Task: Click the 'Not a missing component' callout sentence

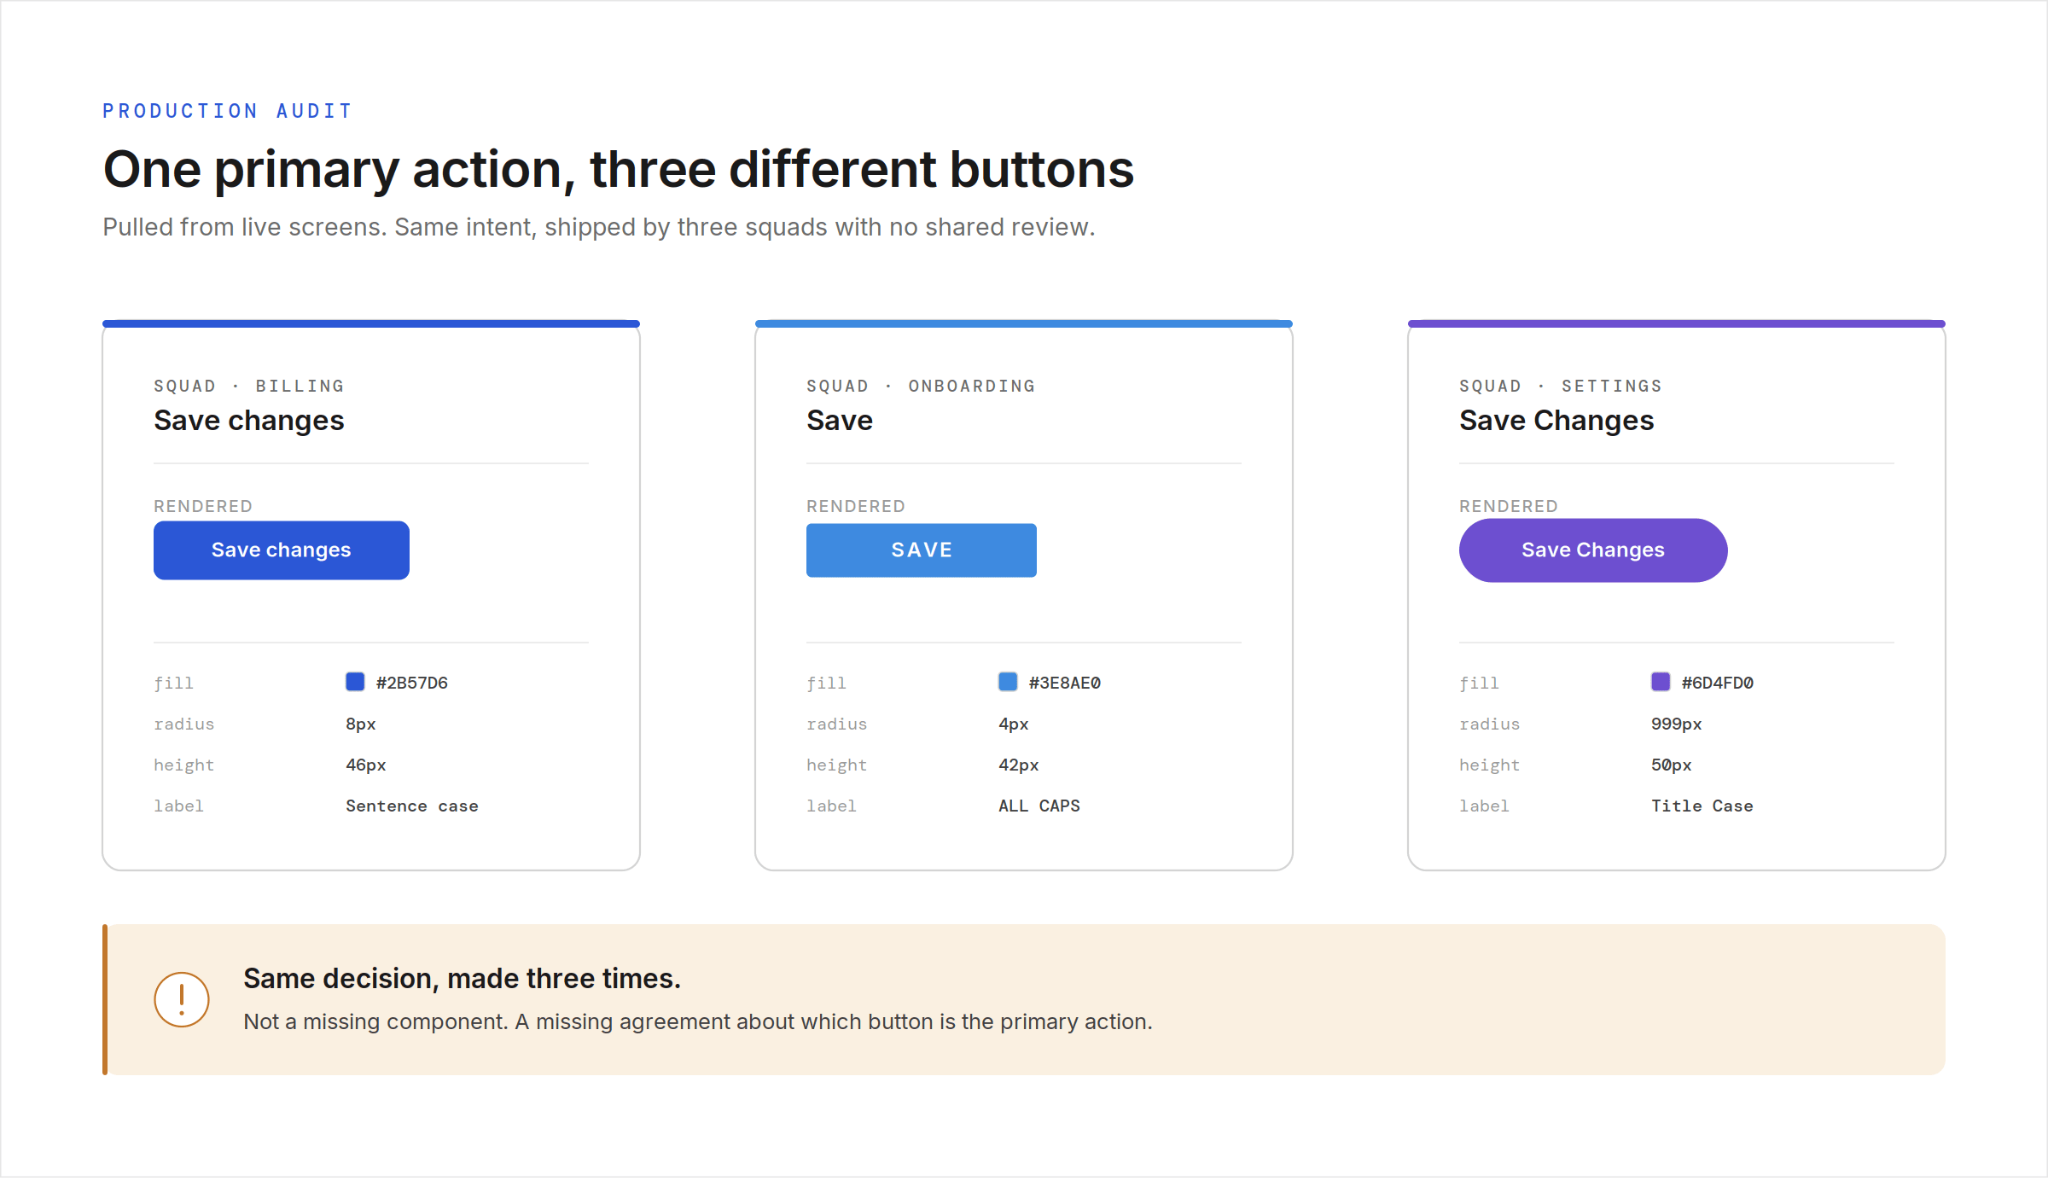Action: [698, 1022]
